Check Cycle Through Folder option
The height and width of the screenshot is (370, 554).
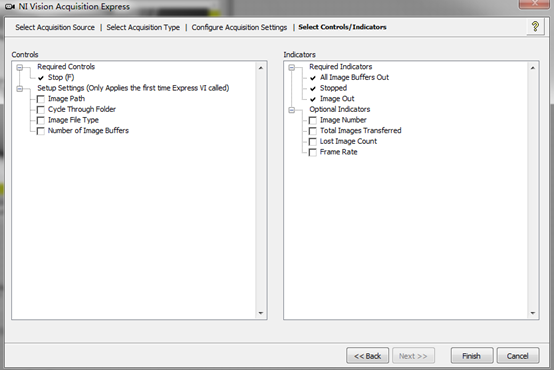tap(41, 110)
